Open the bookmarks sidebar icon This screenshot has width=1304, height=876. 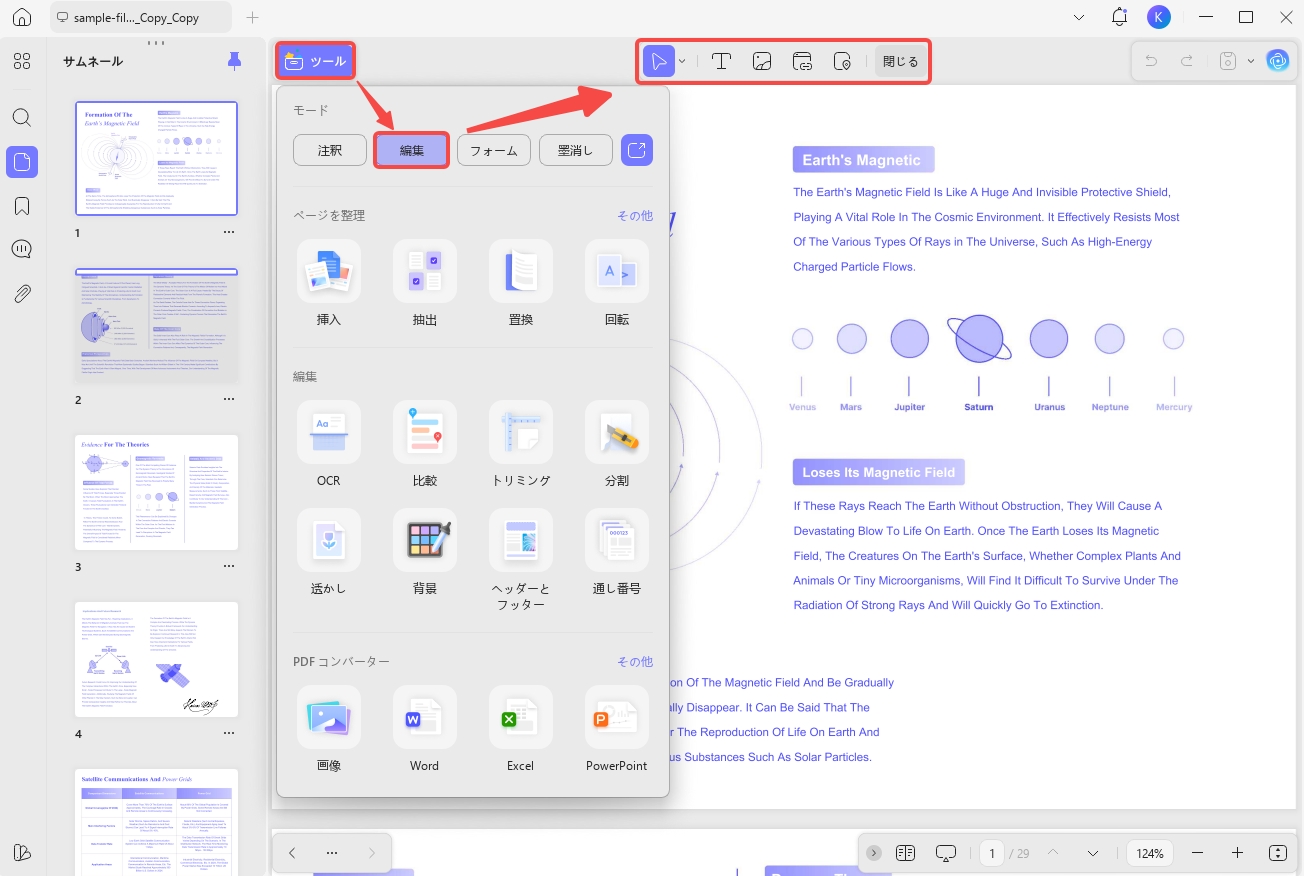coord(22,205)
